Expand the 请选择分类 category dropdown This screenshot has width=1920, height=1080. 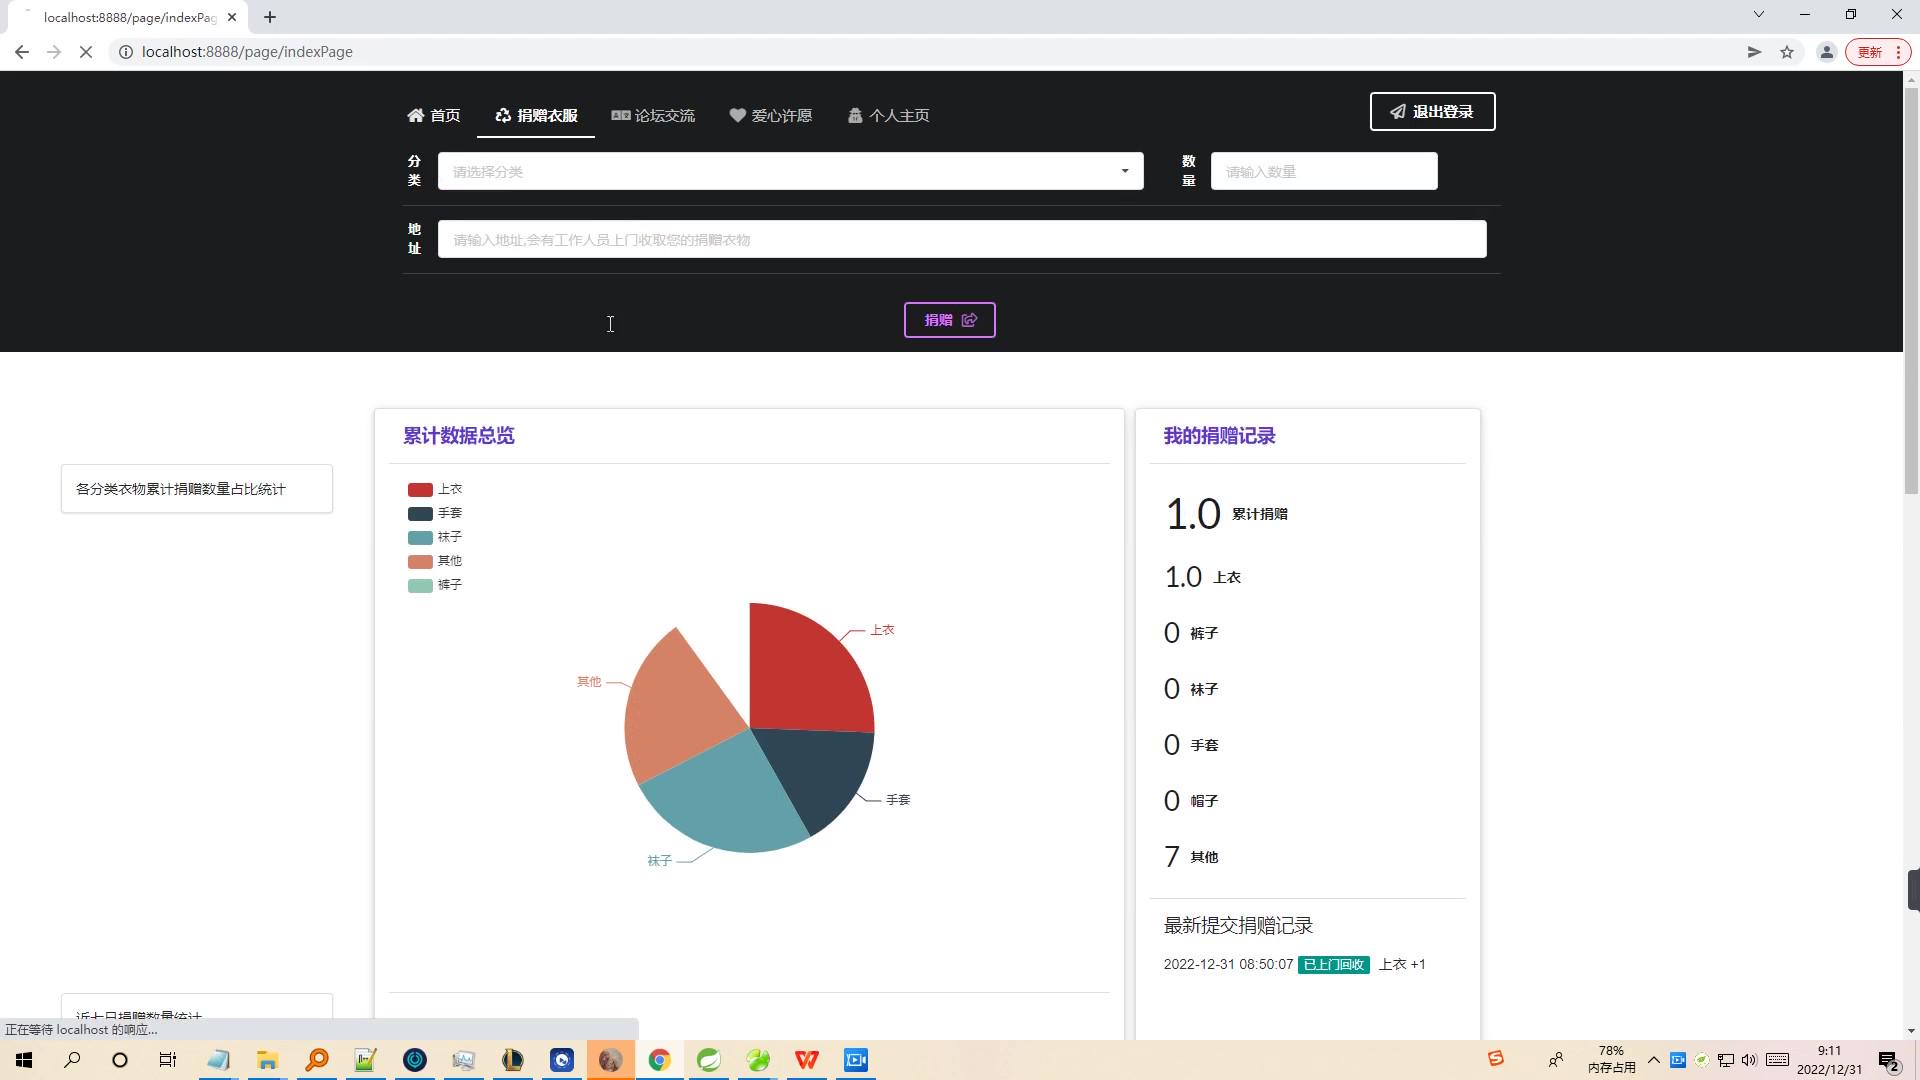pyautogui.click(x=790, y=171)
